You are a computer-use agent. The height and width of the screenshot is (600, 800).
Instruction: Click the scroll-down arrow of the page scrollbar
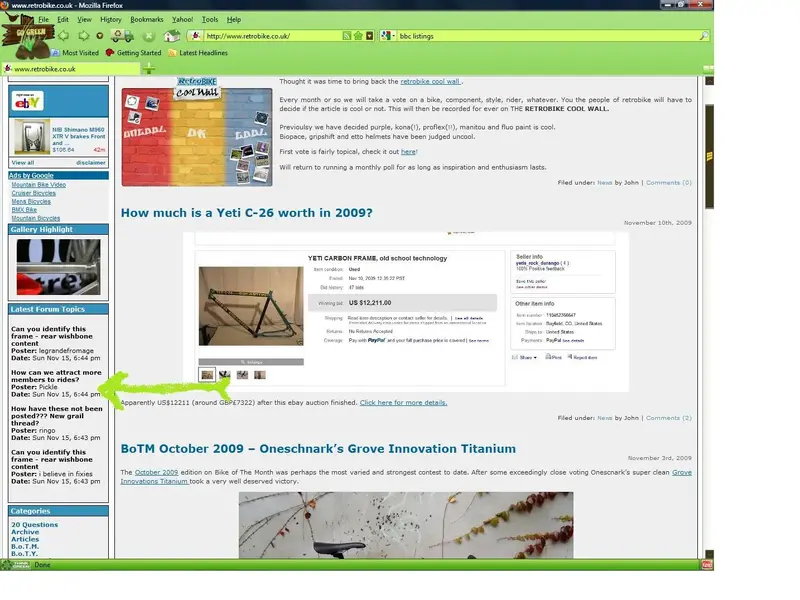[709, 554]
